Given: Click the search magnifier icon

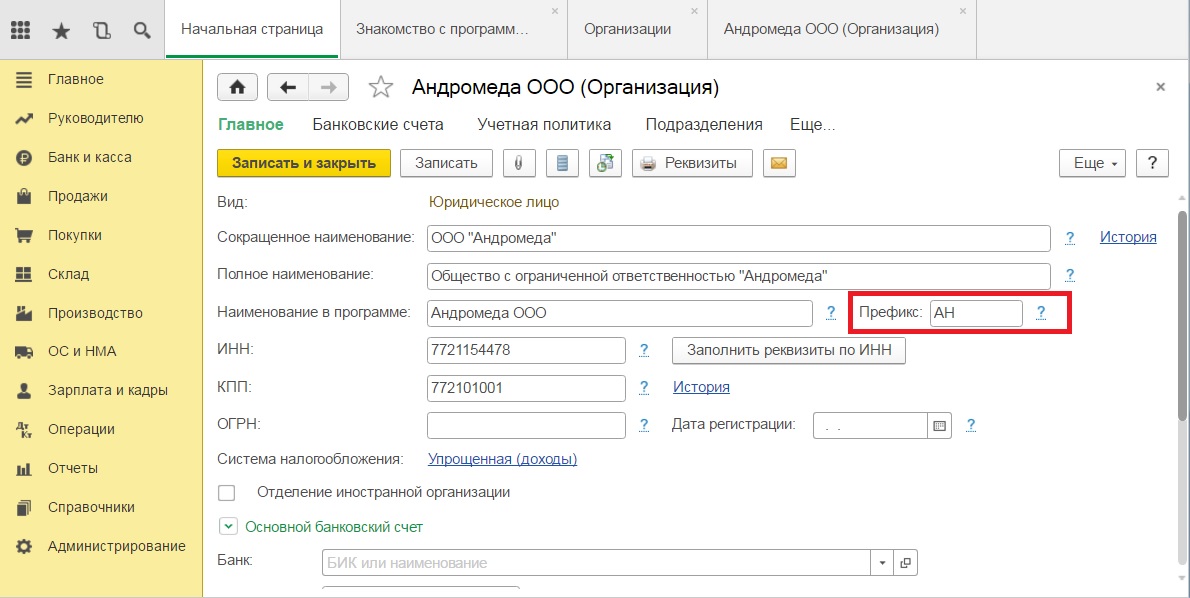Looking at the screenshot, I should click(141, 30).
